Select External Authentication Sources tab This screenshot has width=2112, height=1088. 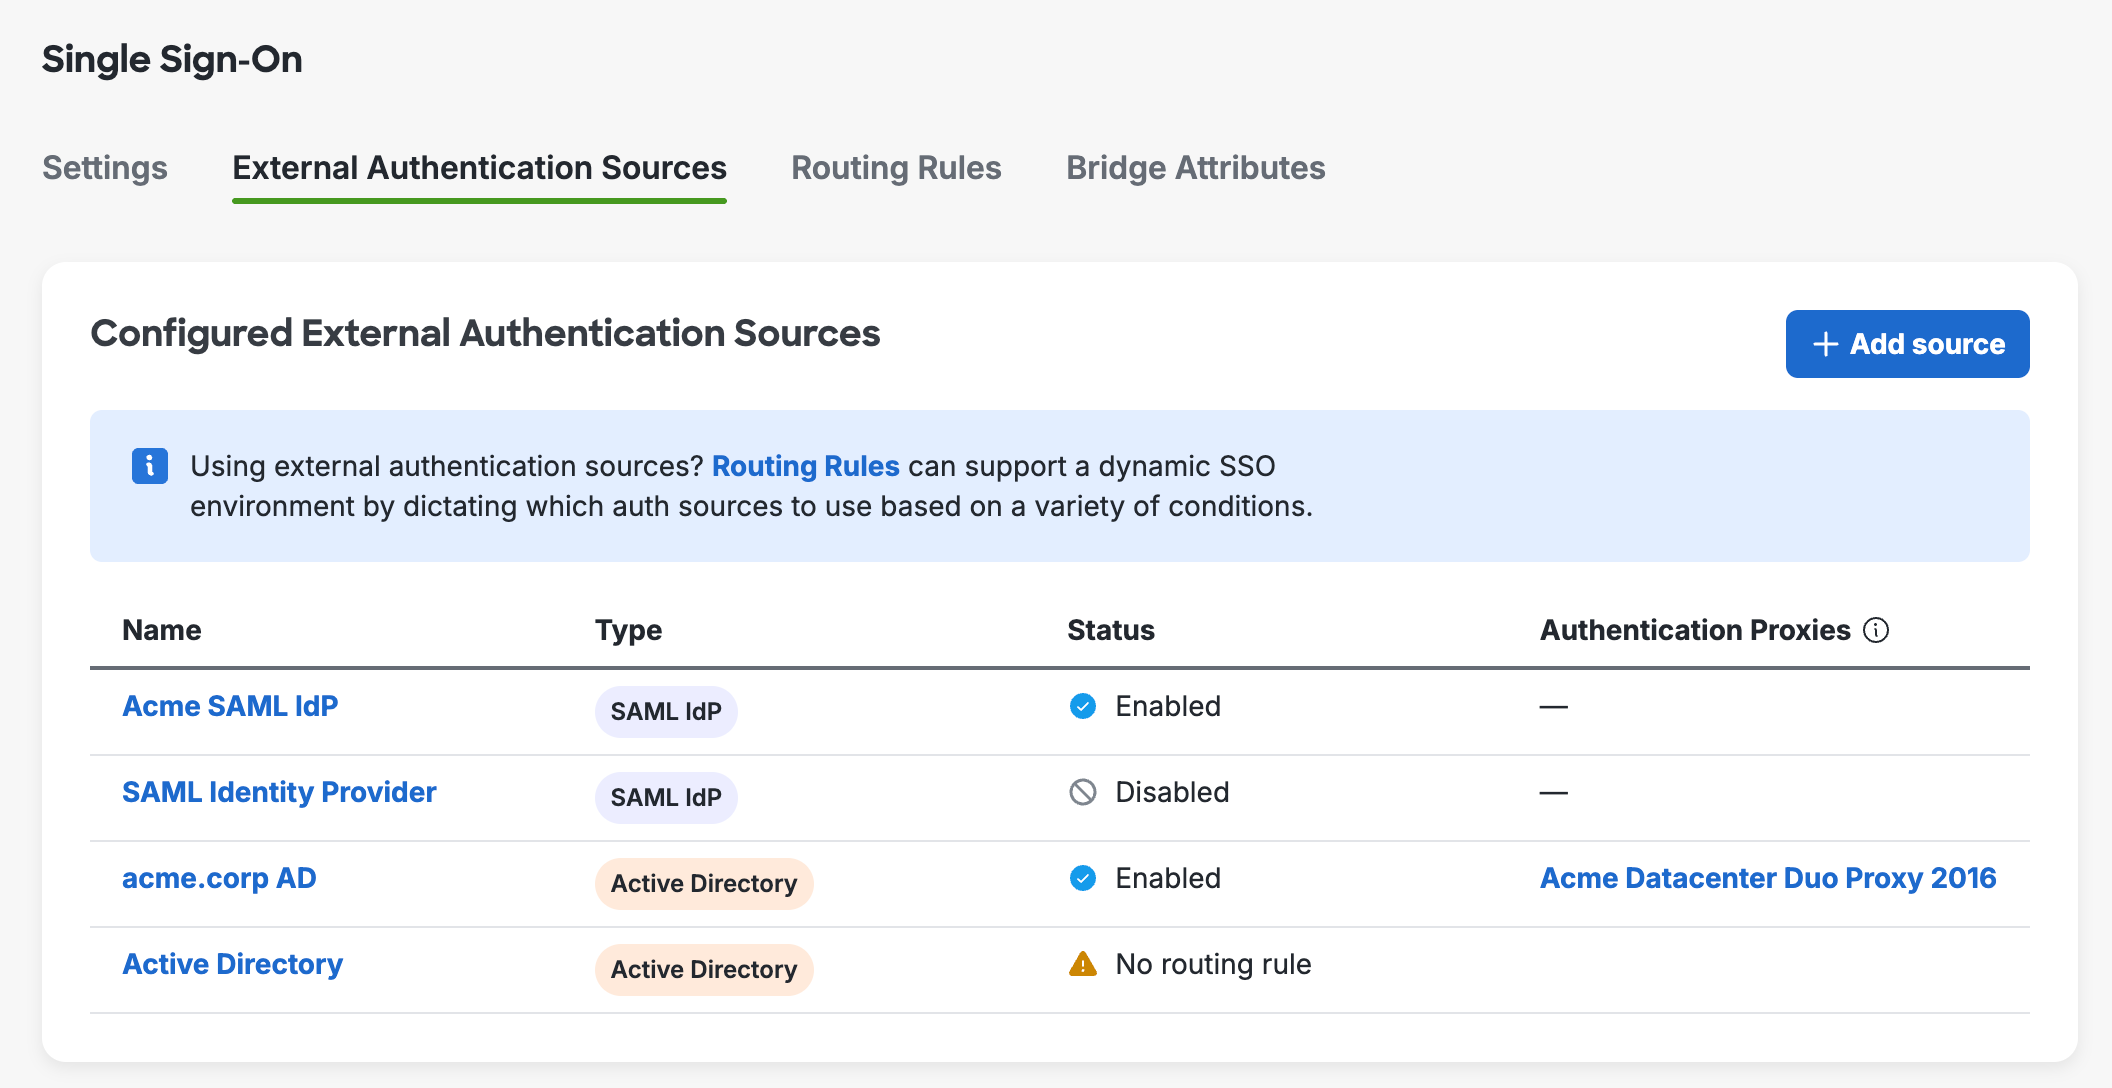479,168
